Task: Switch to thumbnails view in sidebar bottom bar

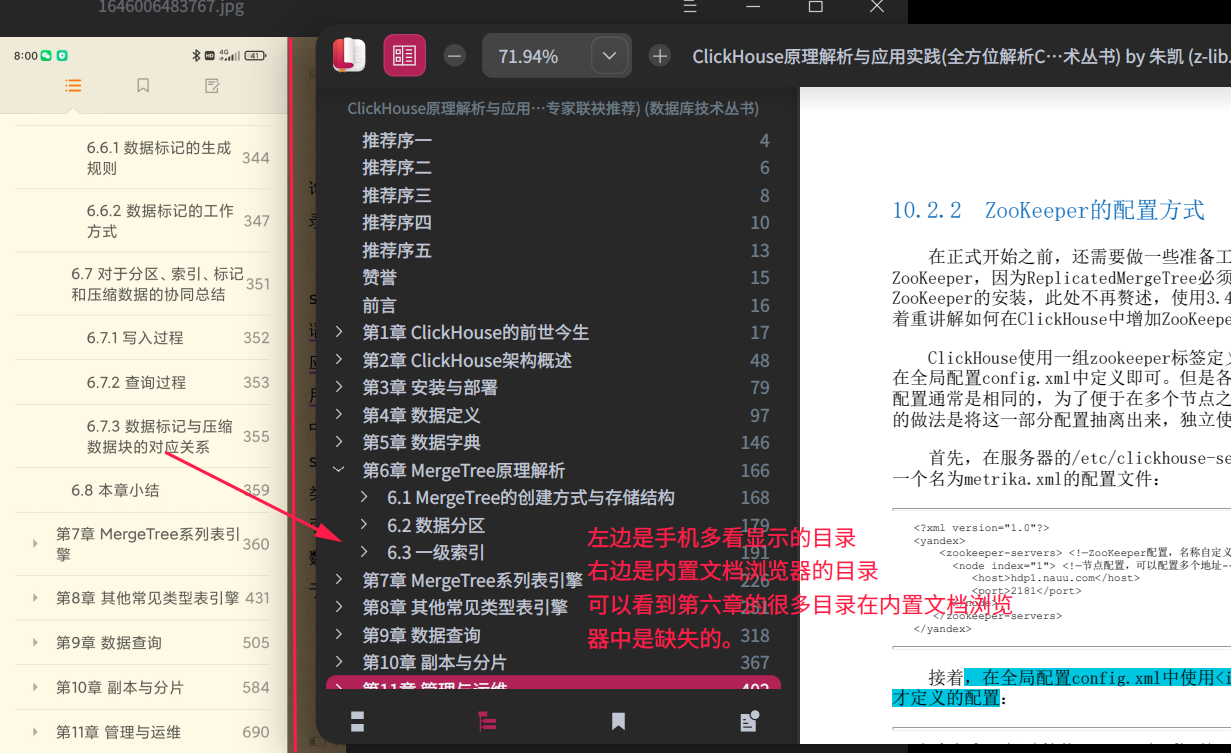Action: click(357, 721)
